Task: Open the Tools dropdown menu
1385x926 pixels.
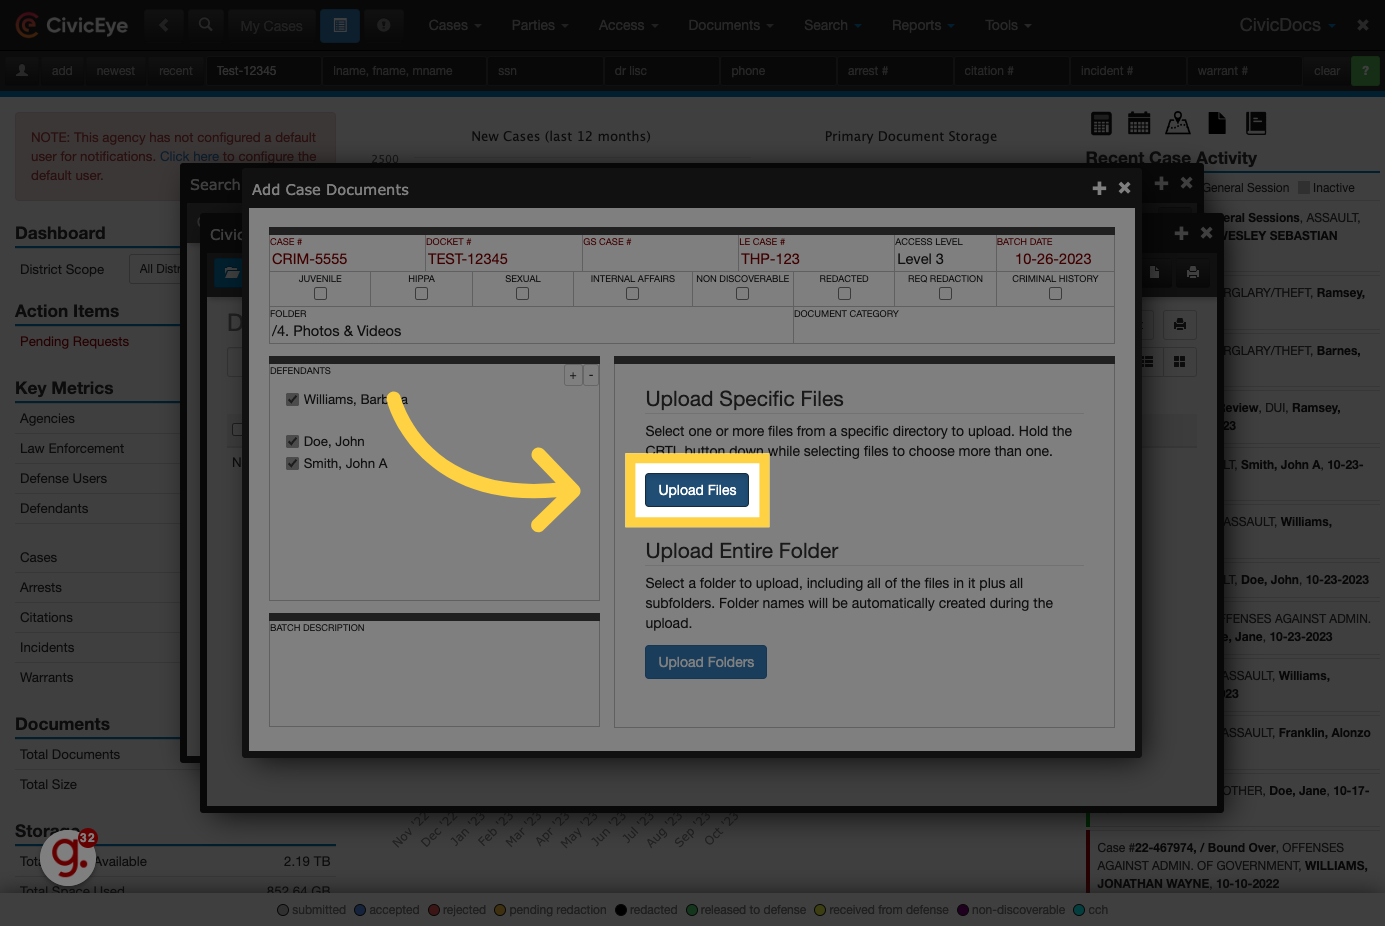Action: pyautogui.click(x=1007, y=25)
